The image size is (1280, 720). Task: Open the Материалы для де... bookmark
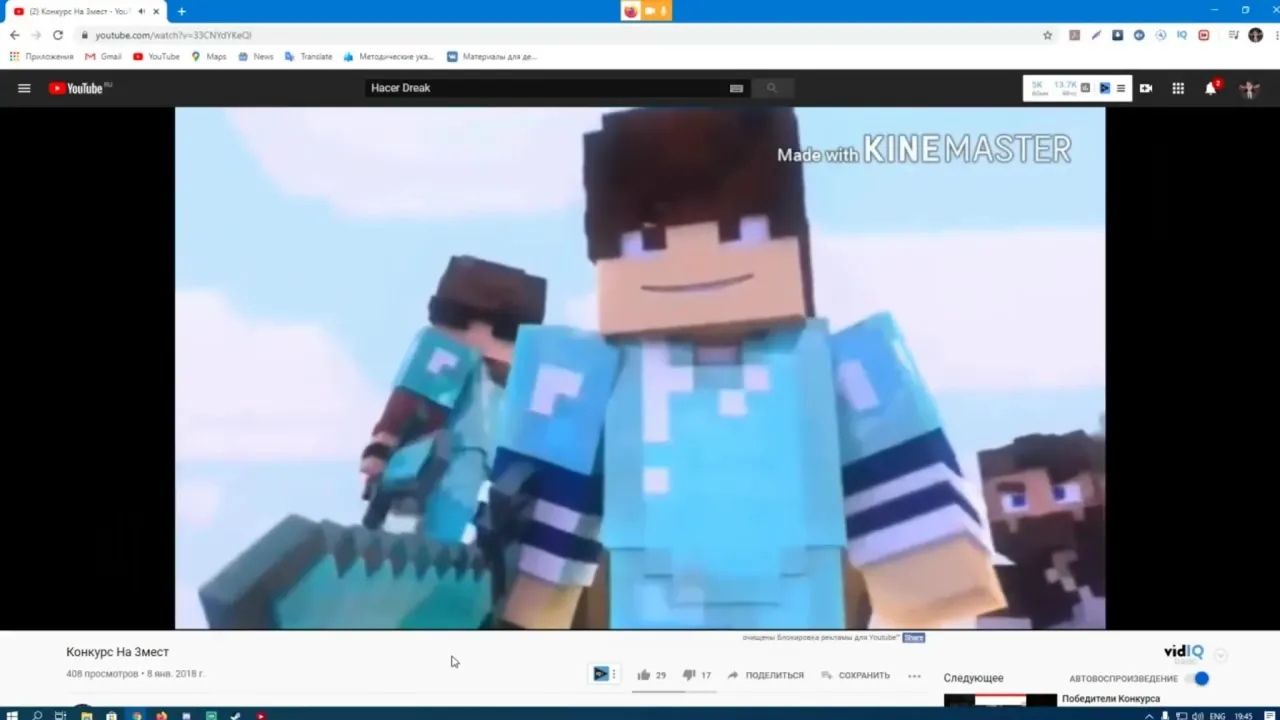492,57
